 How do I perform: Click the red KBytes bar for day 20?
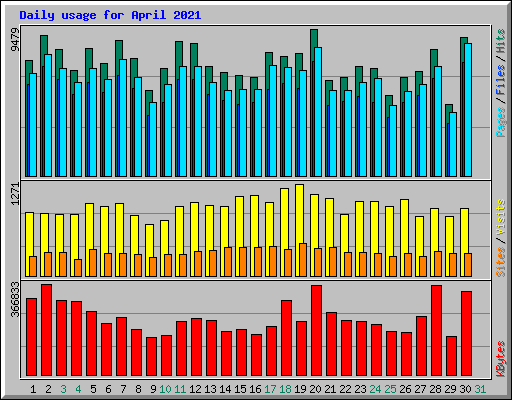click(316, 330)
